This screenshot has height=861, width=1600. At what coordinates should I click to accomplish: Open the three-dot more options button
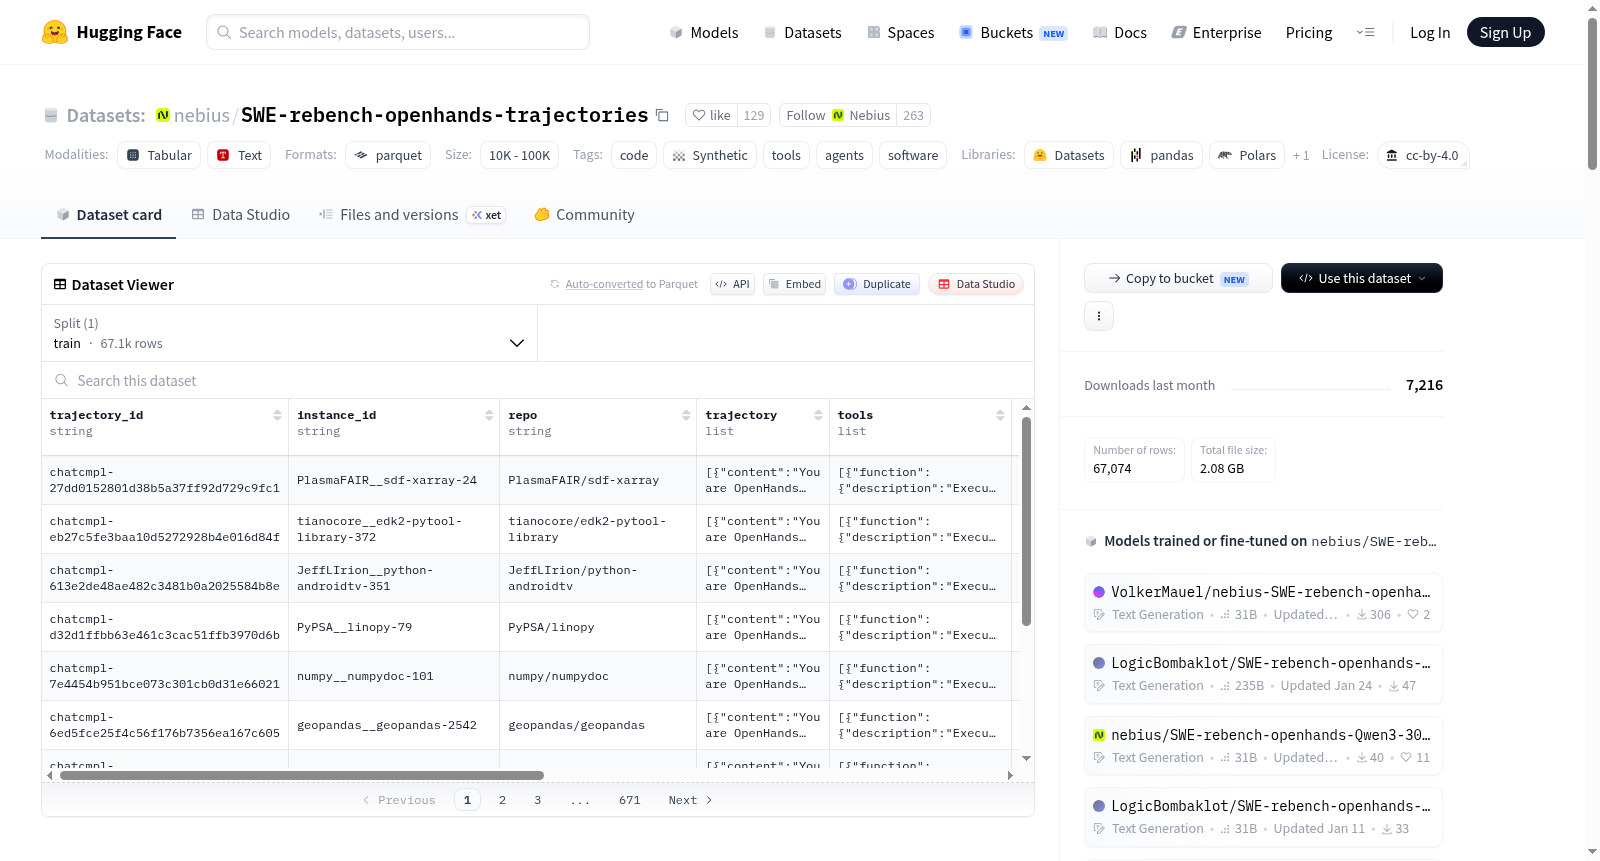(x=1099, y=316)
